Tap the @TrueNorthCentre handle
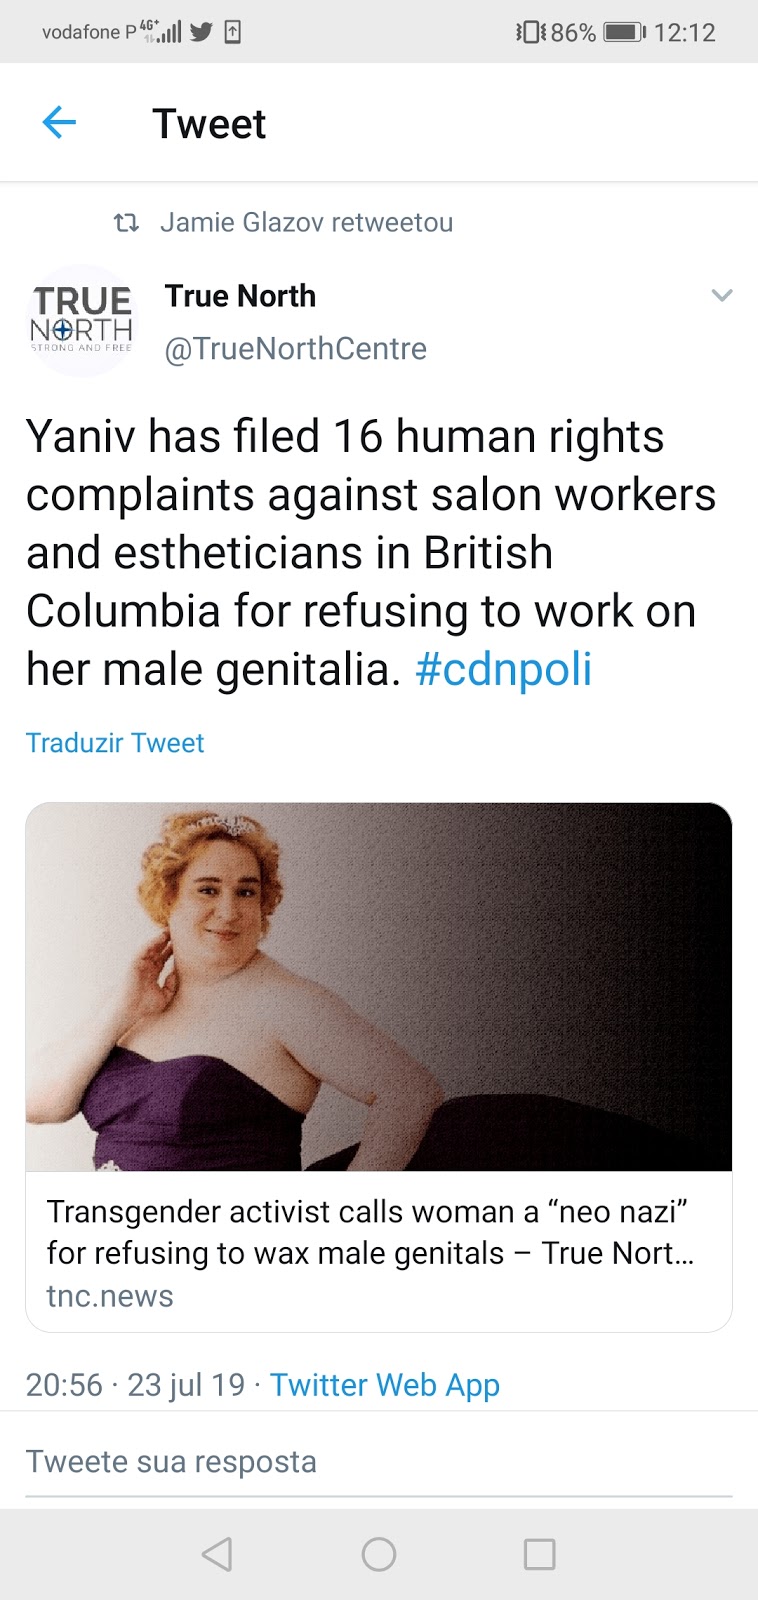Screen dimensions: 758x1600 click(295, 348)
